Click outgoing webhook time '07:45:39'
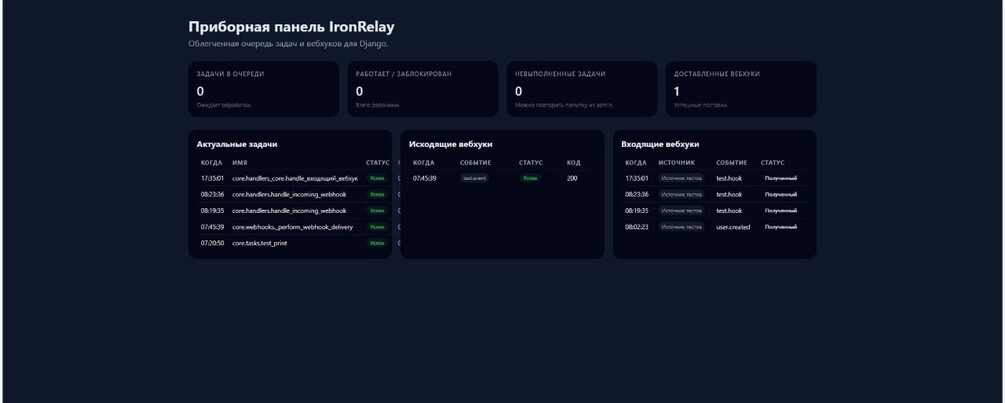 tap(424, 178)
